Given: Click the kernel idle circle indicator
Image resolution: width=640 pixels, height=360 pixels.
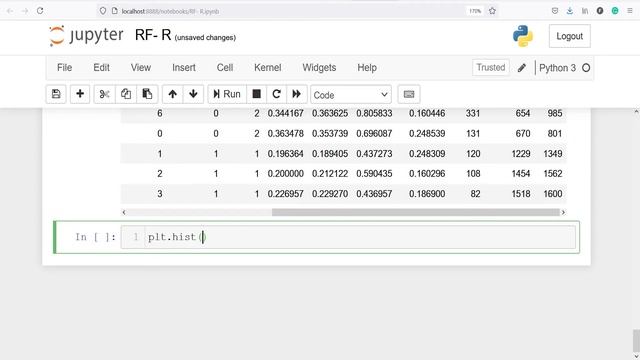Looking at the screenshot, I should pyautogui.click(x=586, y=68).
